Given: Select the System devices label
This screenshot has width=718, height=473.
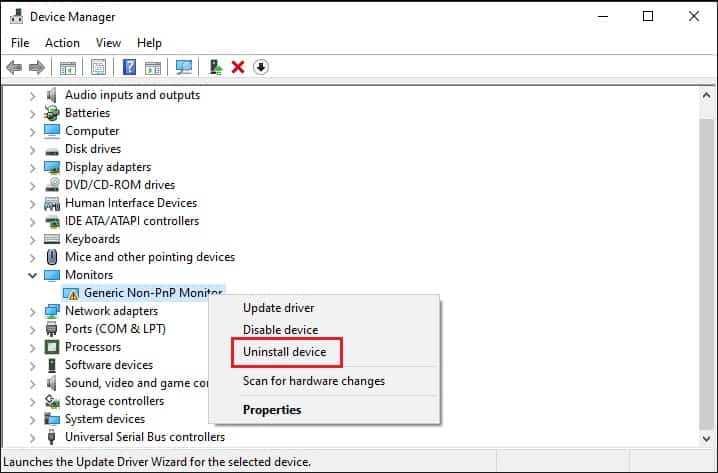Looking at the screenshot, I should pyautogui.click(x=105, y=419).
